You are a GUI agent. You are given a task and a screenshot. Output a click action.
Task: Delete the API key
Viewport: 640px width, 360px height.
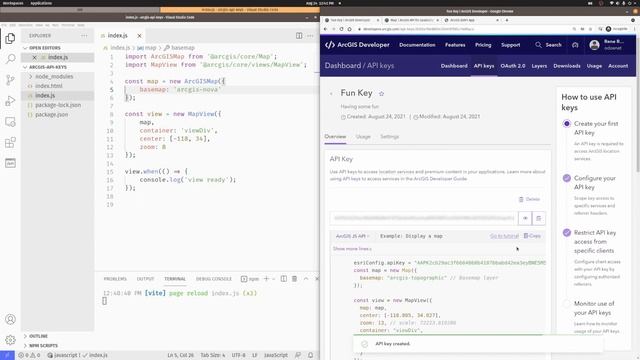[529, 199]
